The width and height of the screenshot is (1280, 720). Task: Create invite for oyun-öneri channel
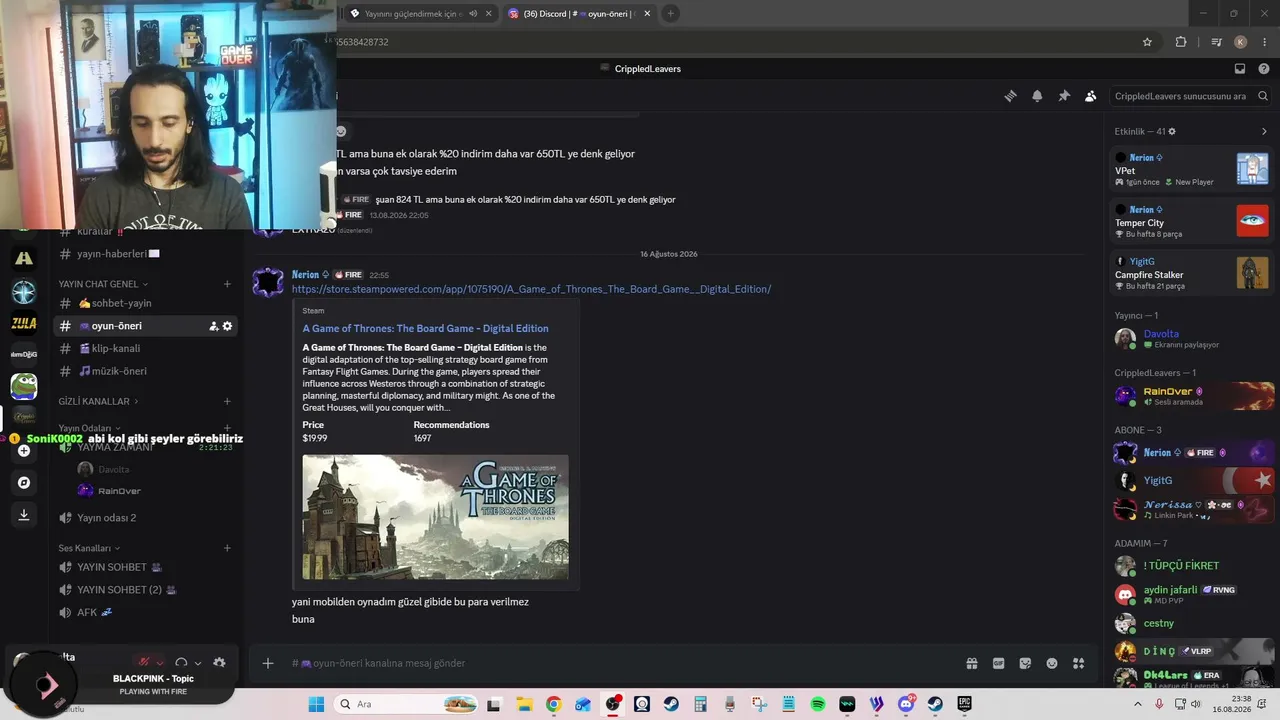[x=213, y=326]
